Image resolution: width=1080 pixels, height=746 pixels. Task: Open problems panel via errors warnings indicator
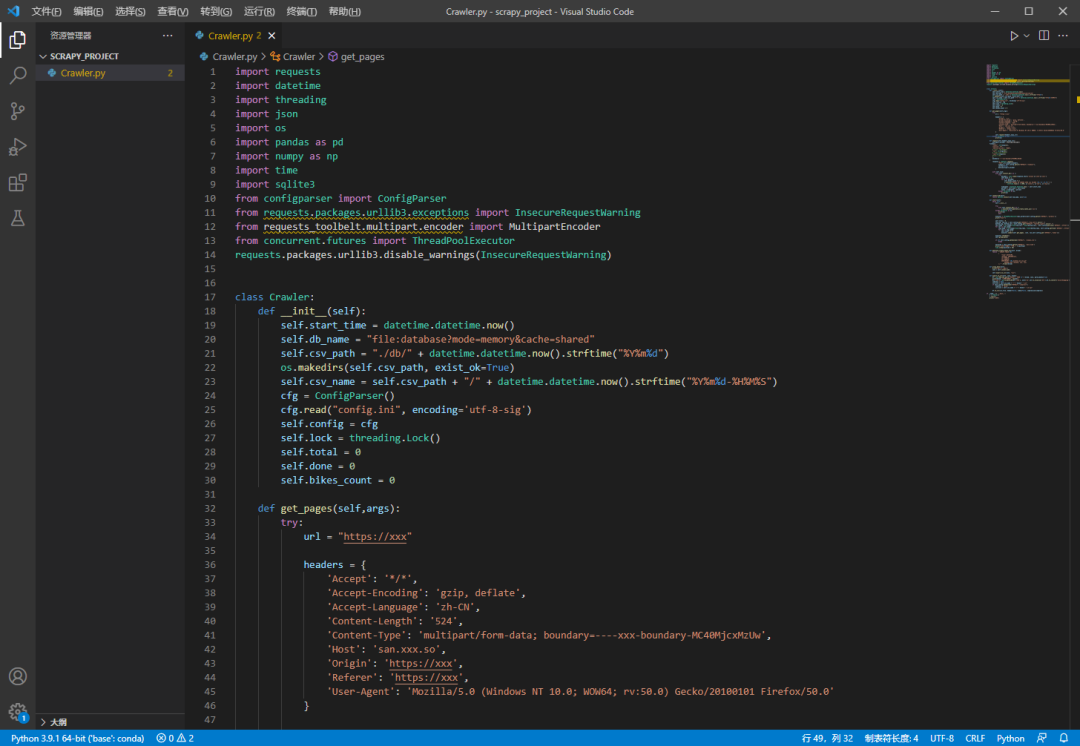175,738
